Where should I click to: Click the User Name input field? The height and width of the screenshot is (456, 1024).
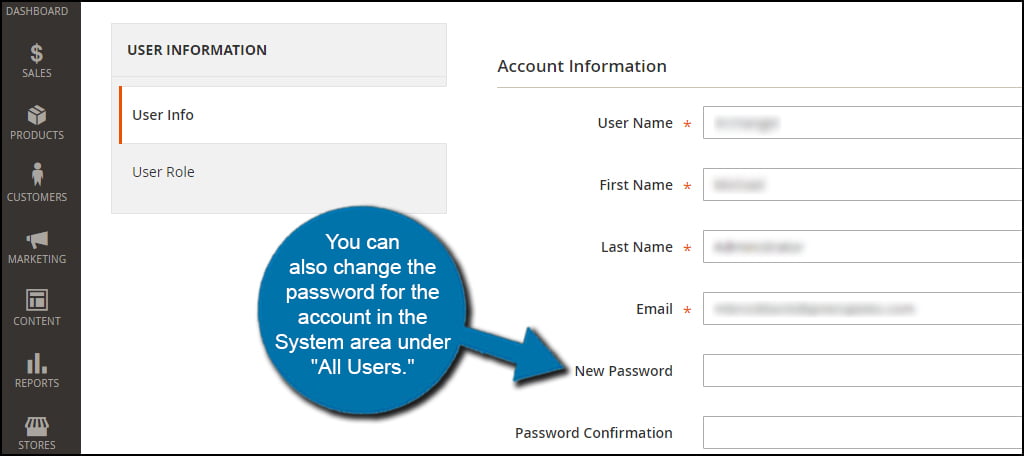pos(862,123)
